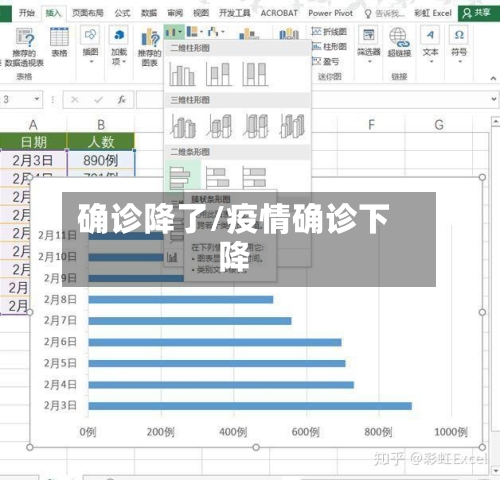Open the Power Pivot tab
The image size is (500, 480).
[330, 13]
